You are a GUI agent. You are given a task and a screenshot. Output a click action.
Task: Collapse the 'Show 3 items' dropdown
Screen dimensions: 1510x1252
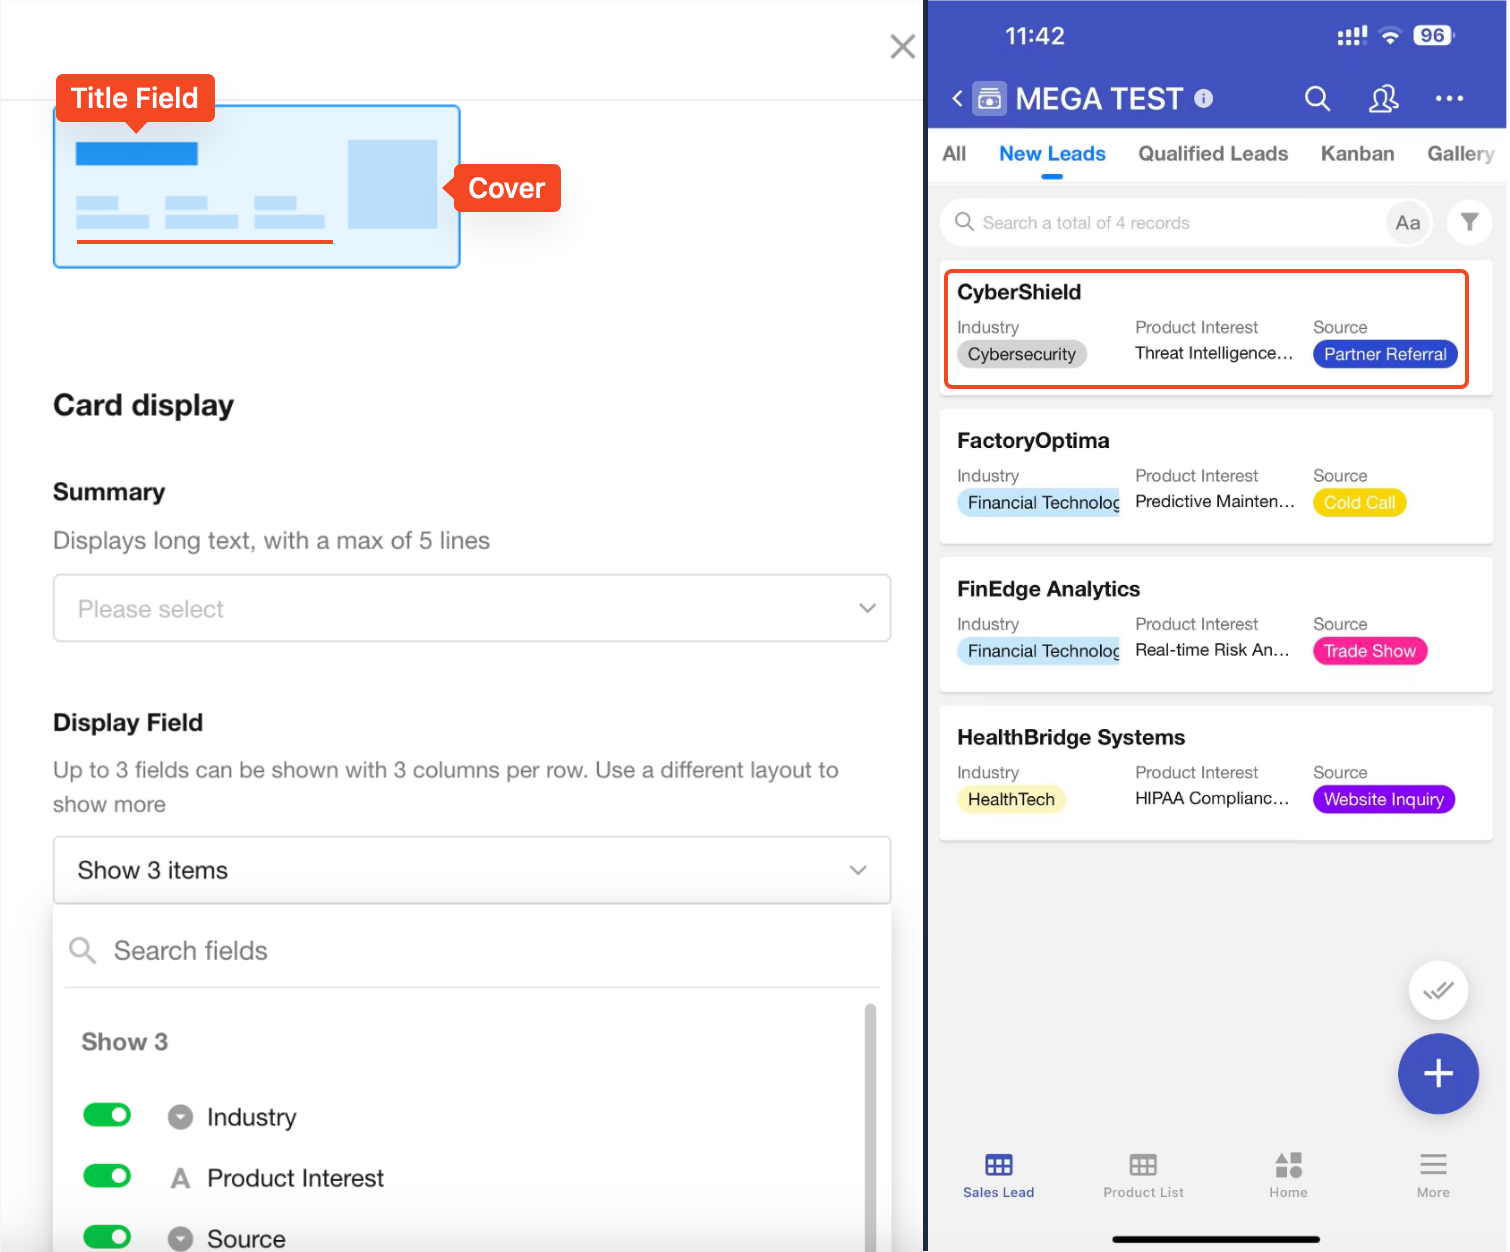coord(471,870)
